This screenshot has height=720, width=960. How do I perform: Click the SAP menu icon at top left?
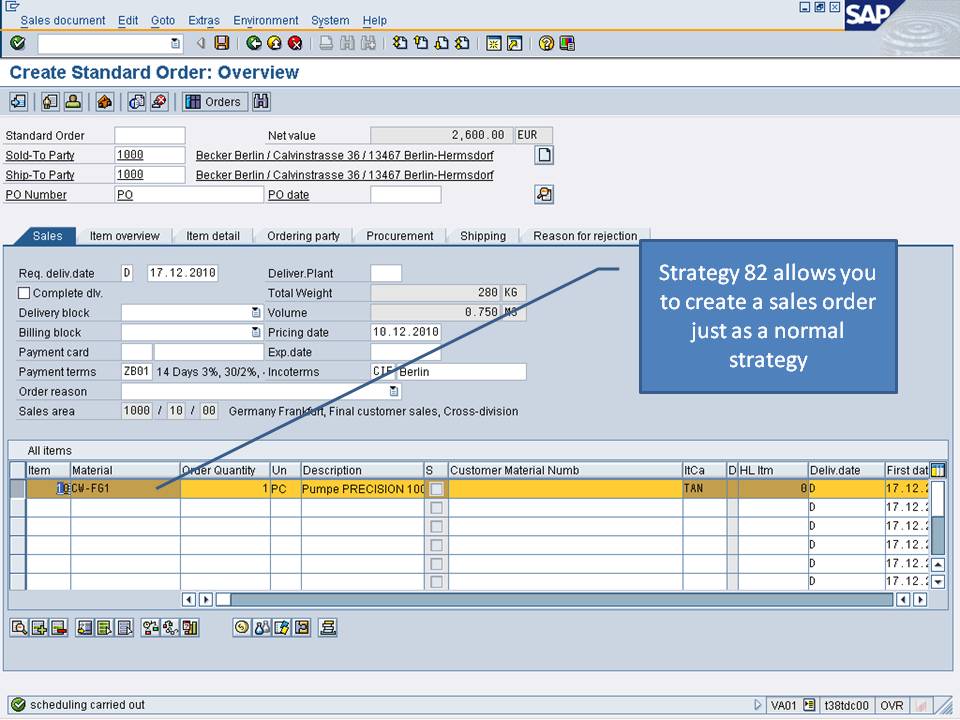click(12, 6)
